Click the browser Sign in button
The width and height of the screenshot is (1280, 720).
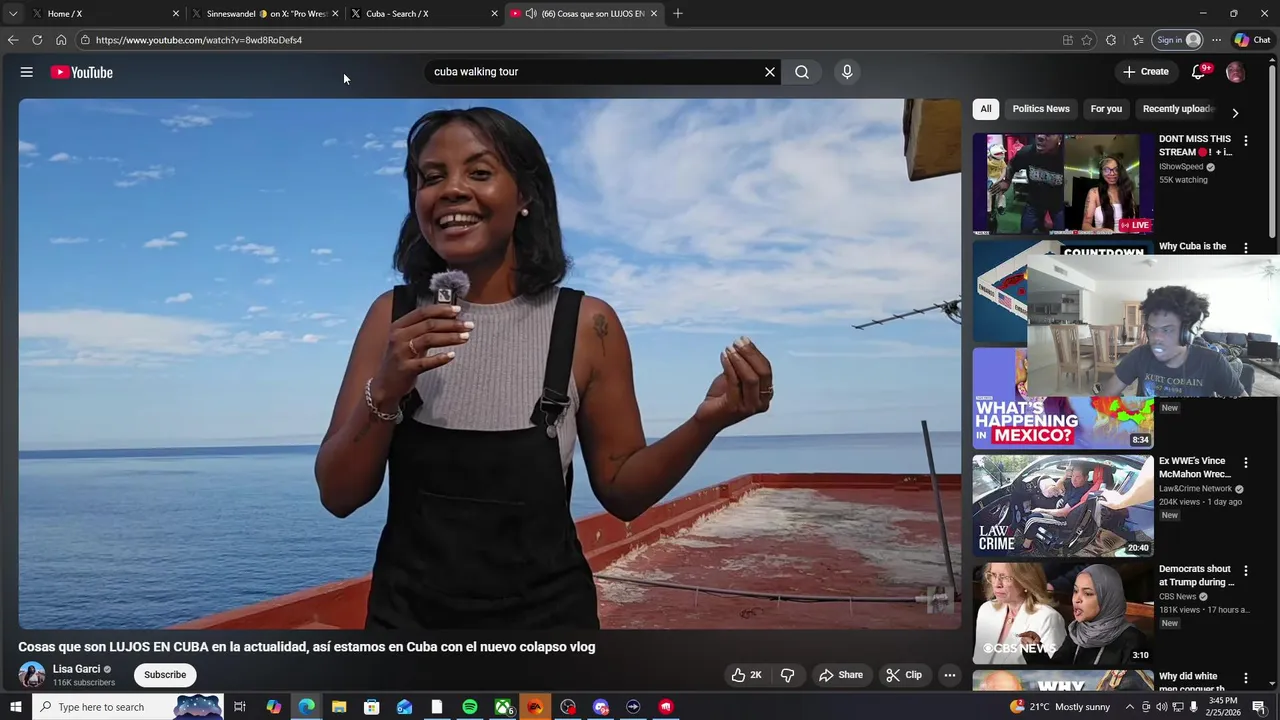1177,40
